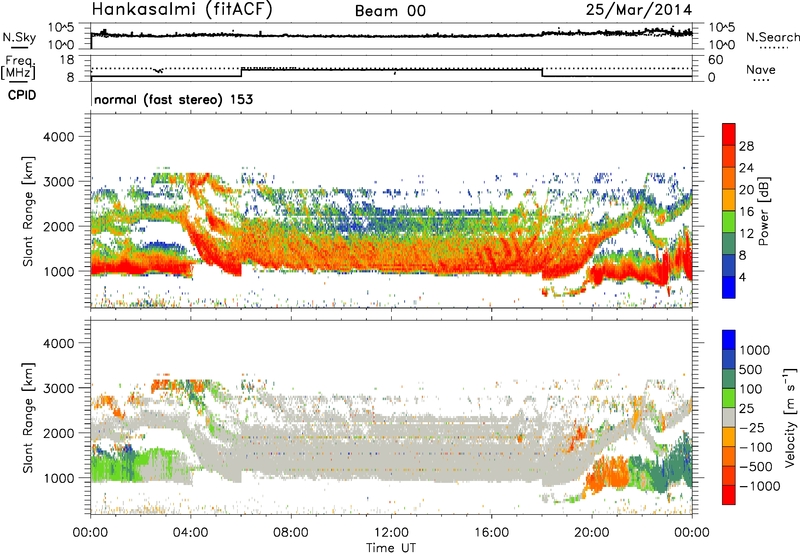Click the 'Power [dB]' colorbar label
Viewport: 800px width, 554px height.
tap(763, 211)
